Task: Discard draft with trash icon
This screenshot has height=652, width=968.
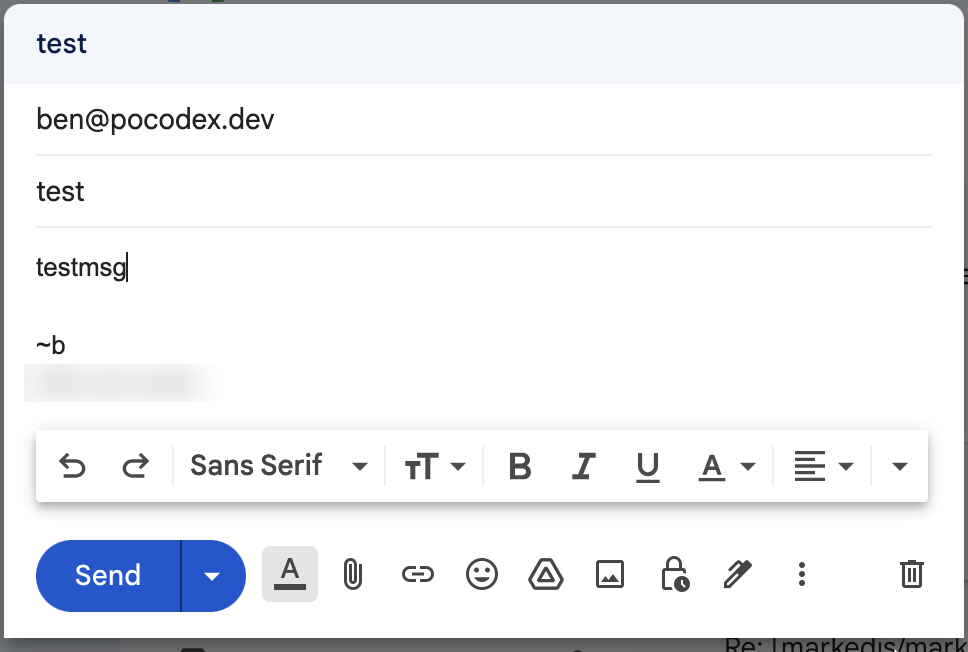Action: tap(912, 574)
